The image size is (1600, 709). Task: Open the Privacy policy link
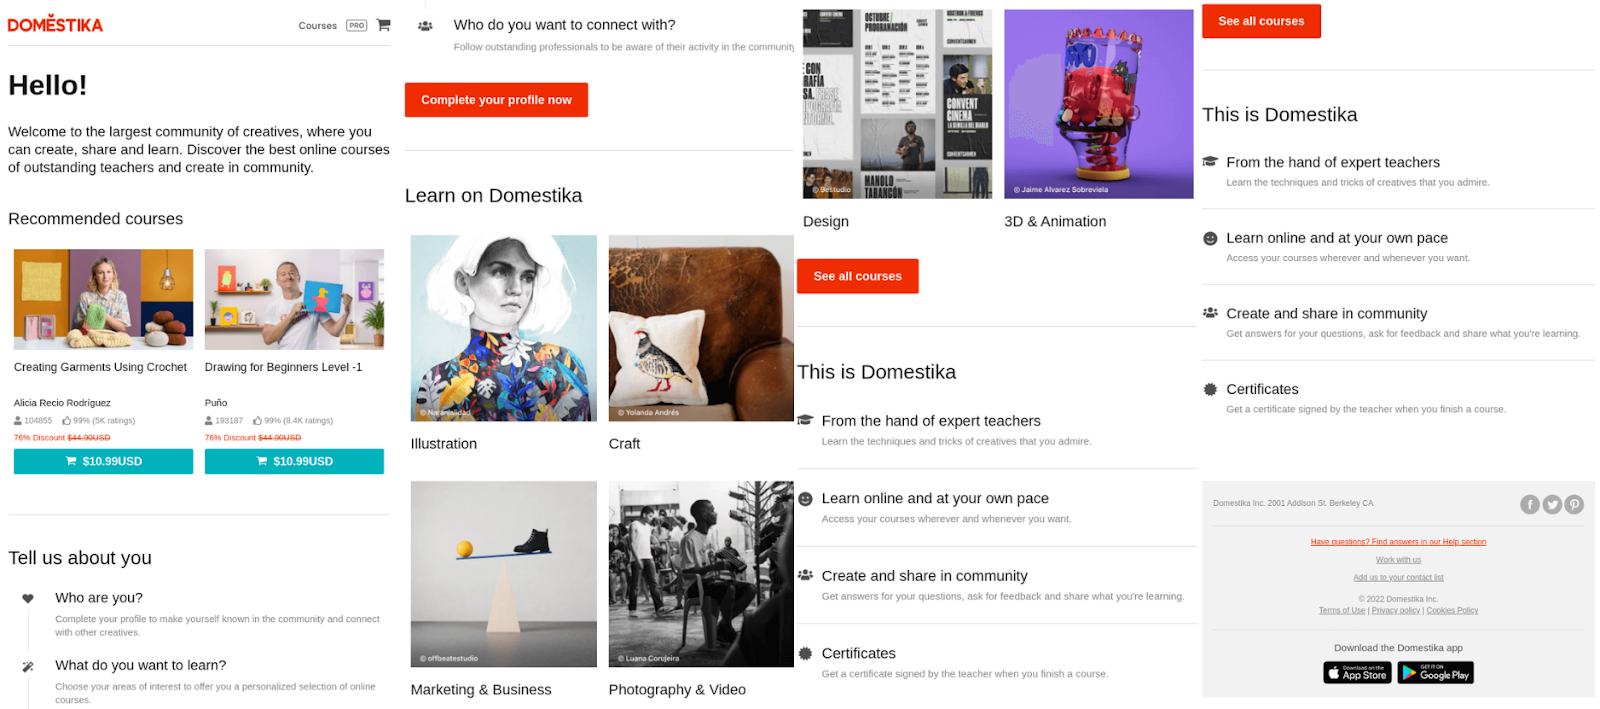pos(1395,610)
